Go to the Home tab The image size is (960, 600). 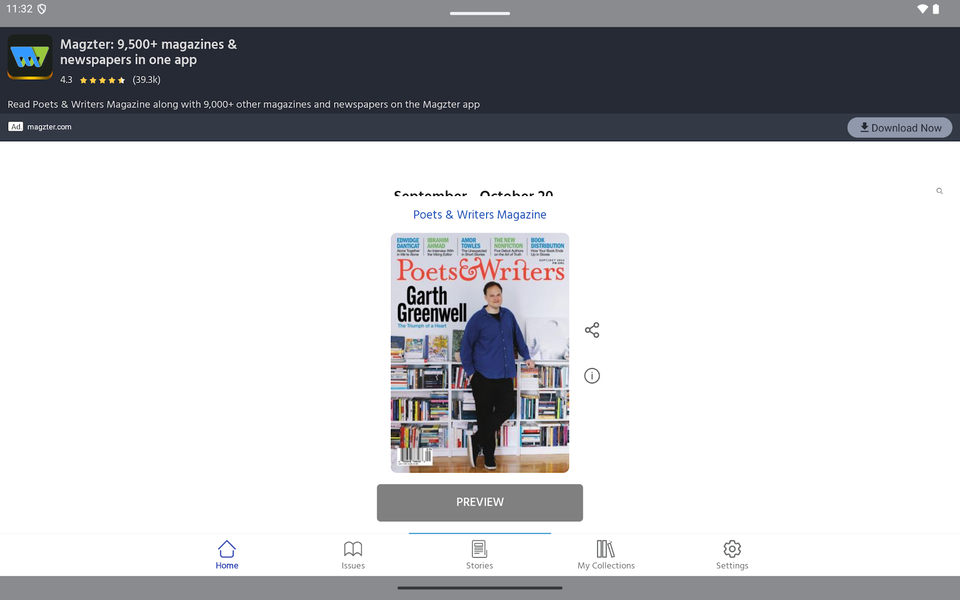pyautogui.click(x=227, y=555)
